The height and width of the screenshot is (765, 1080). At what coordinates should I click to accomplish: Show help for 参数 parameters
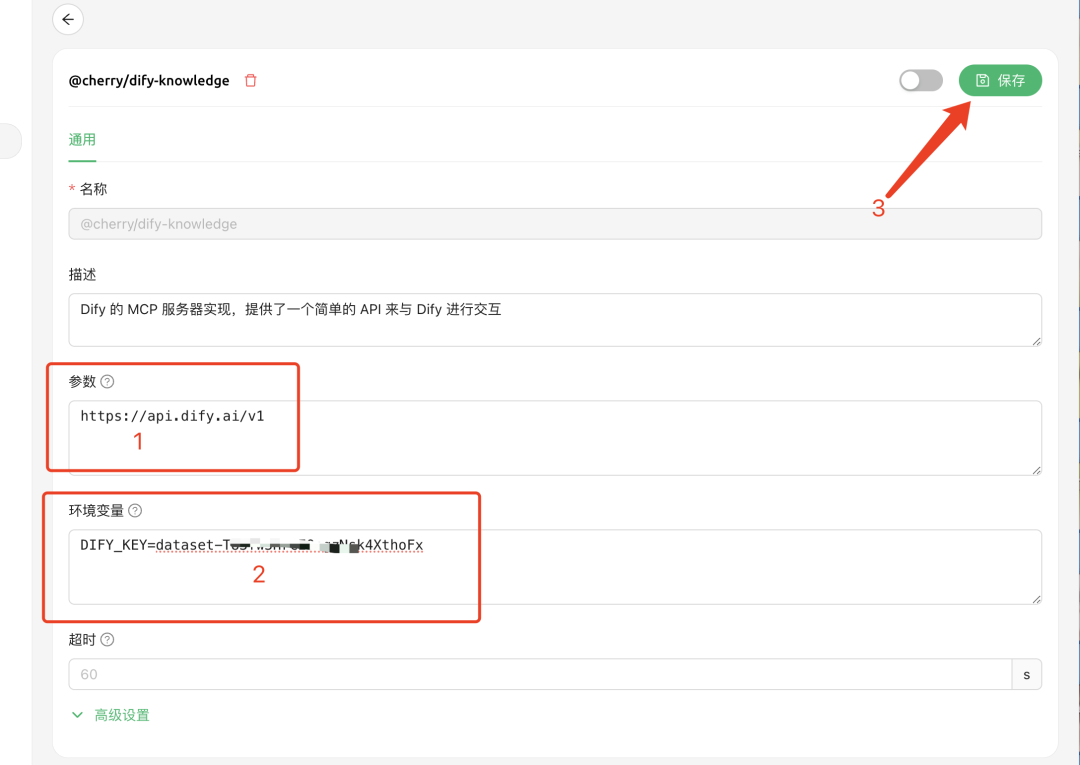(x=107, y=381)
